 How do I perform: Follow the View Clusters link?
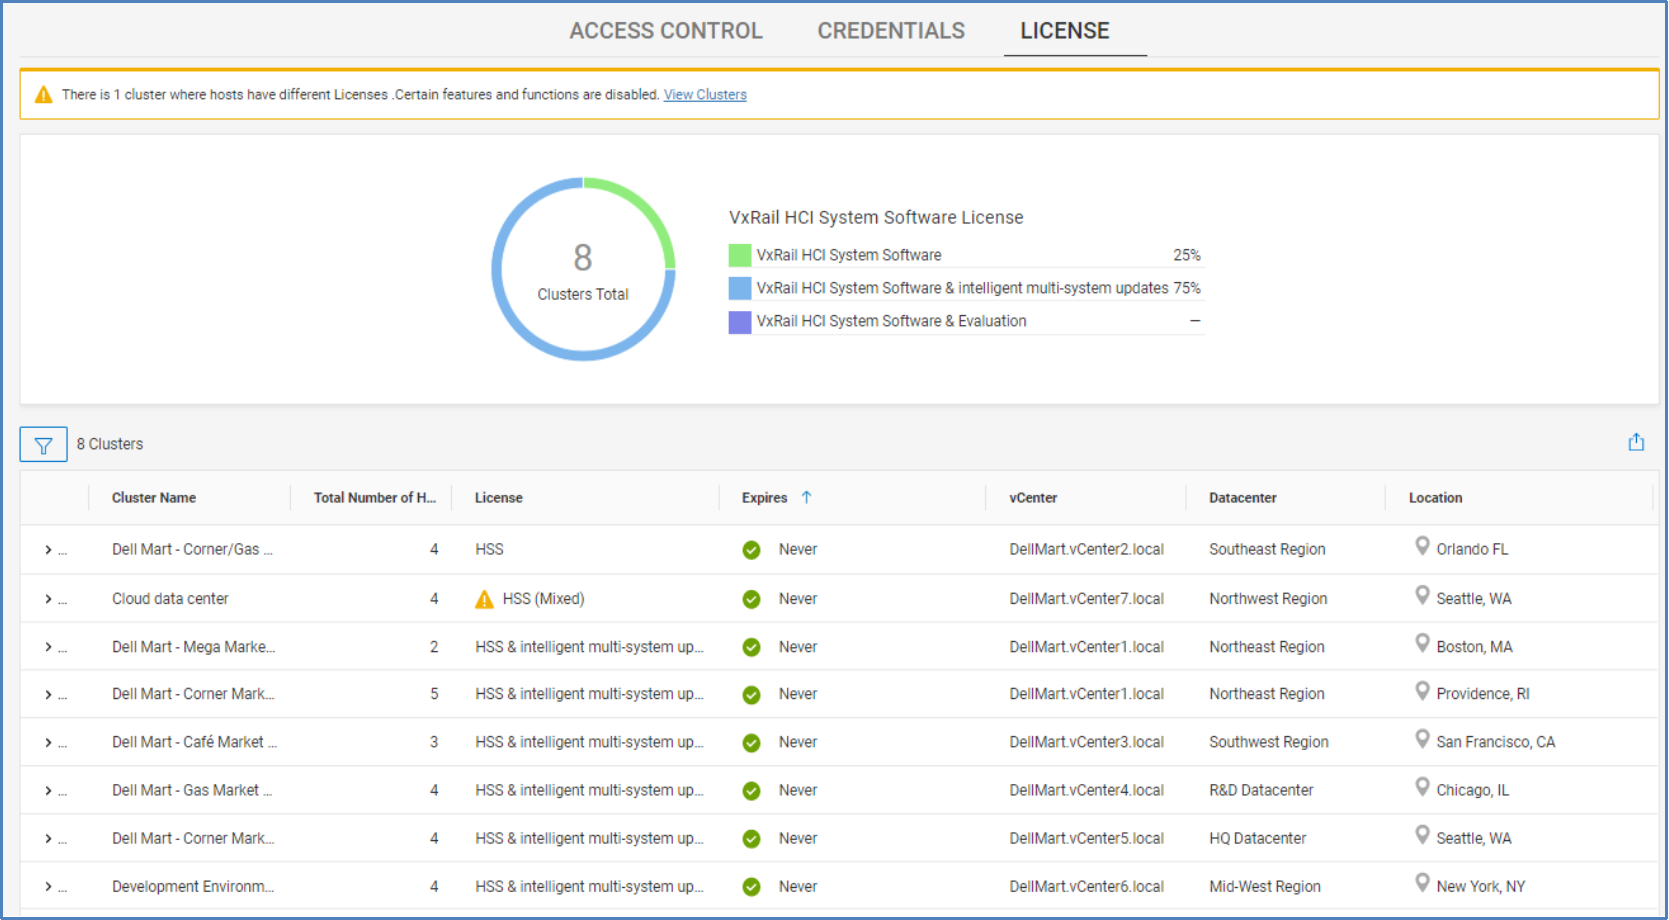(705, 95)
